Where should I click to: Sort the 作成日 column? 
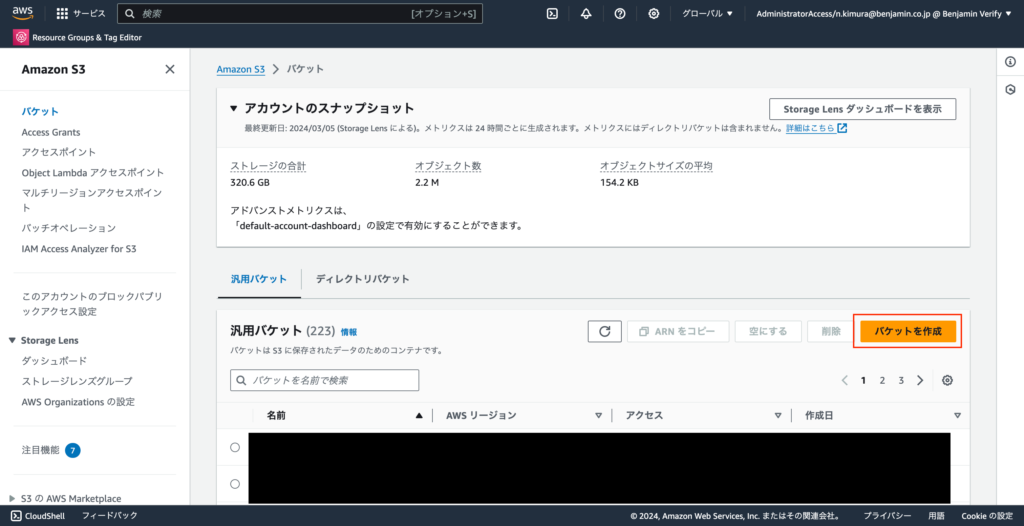coord(957,416)
